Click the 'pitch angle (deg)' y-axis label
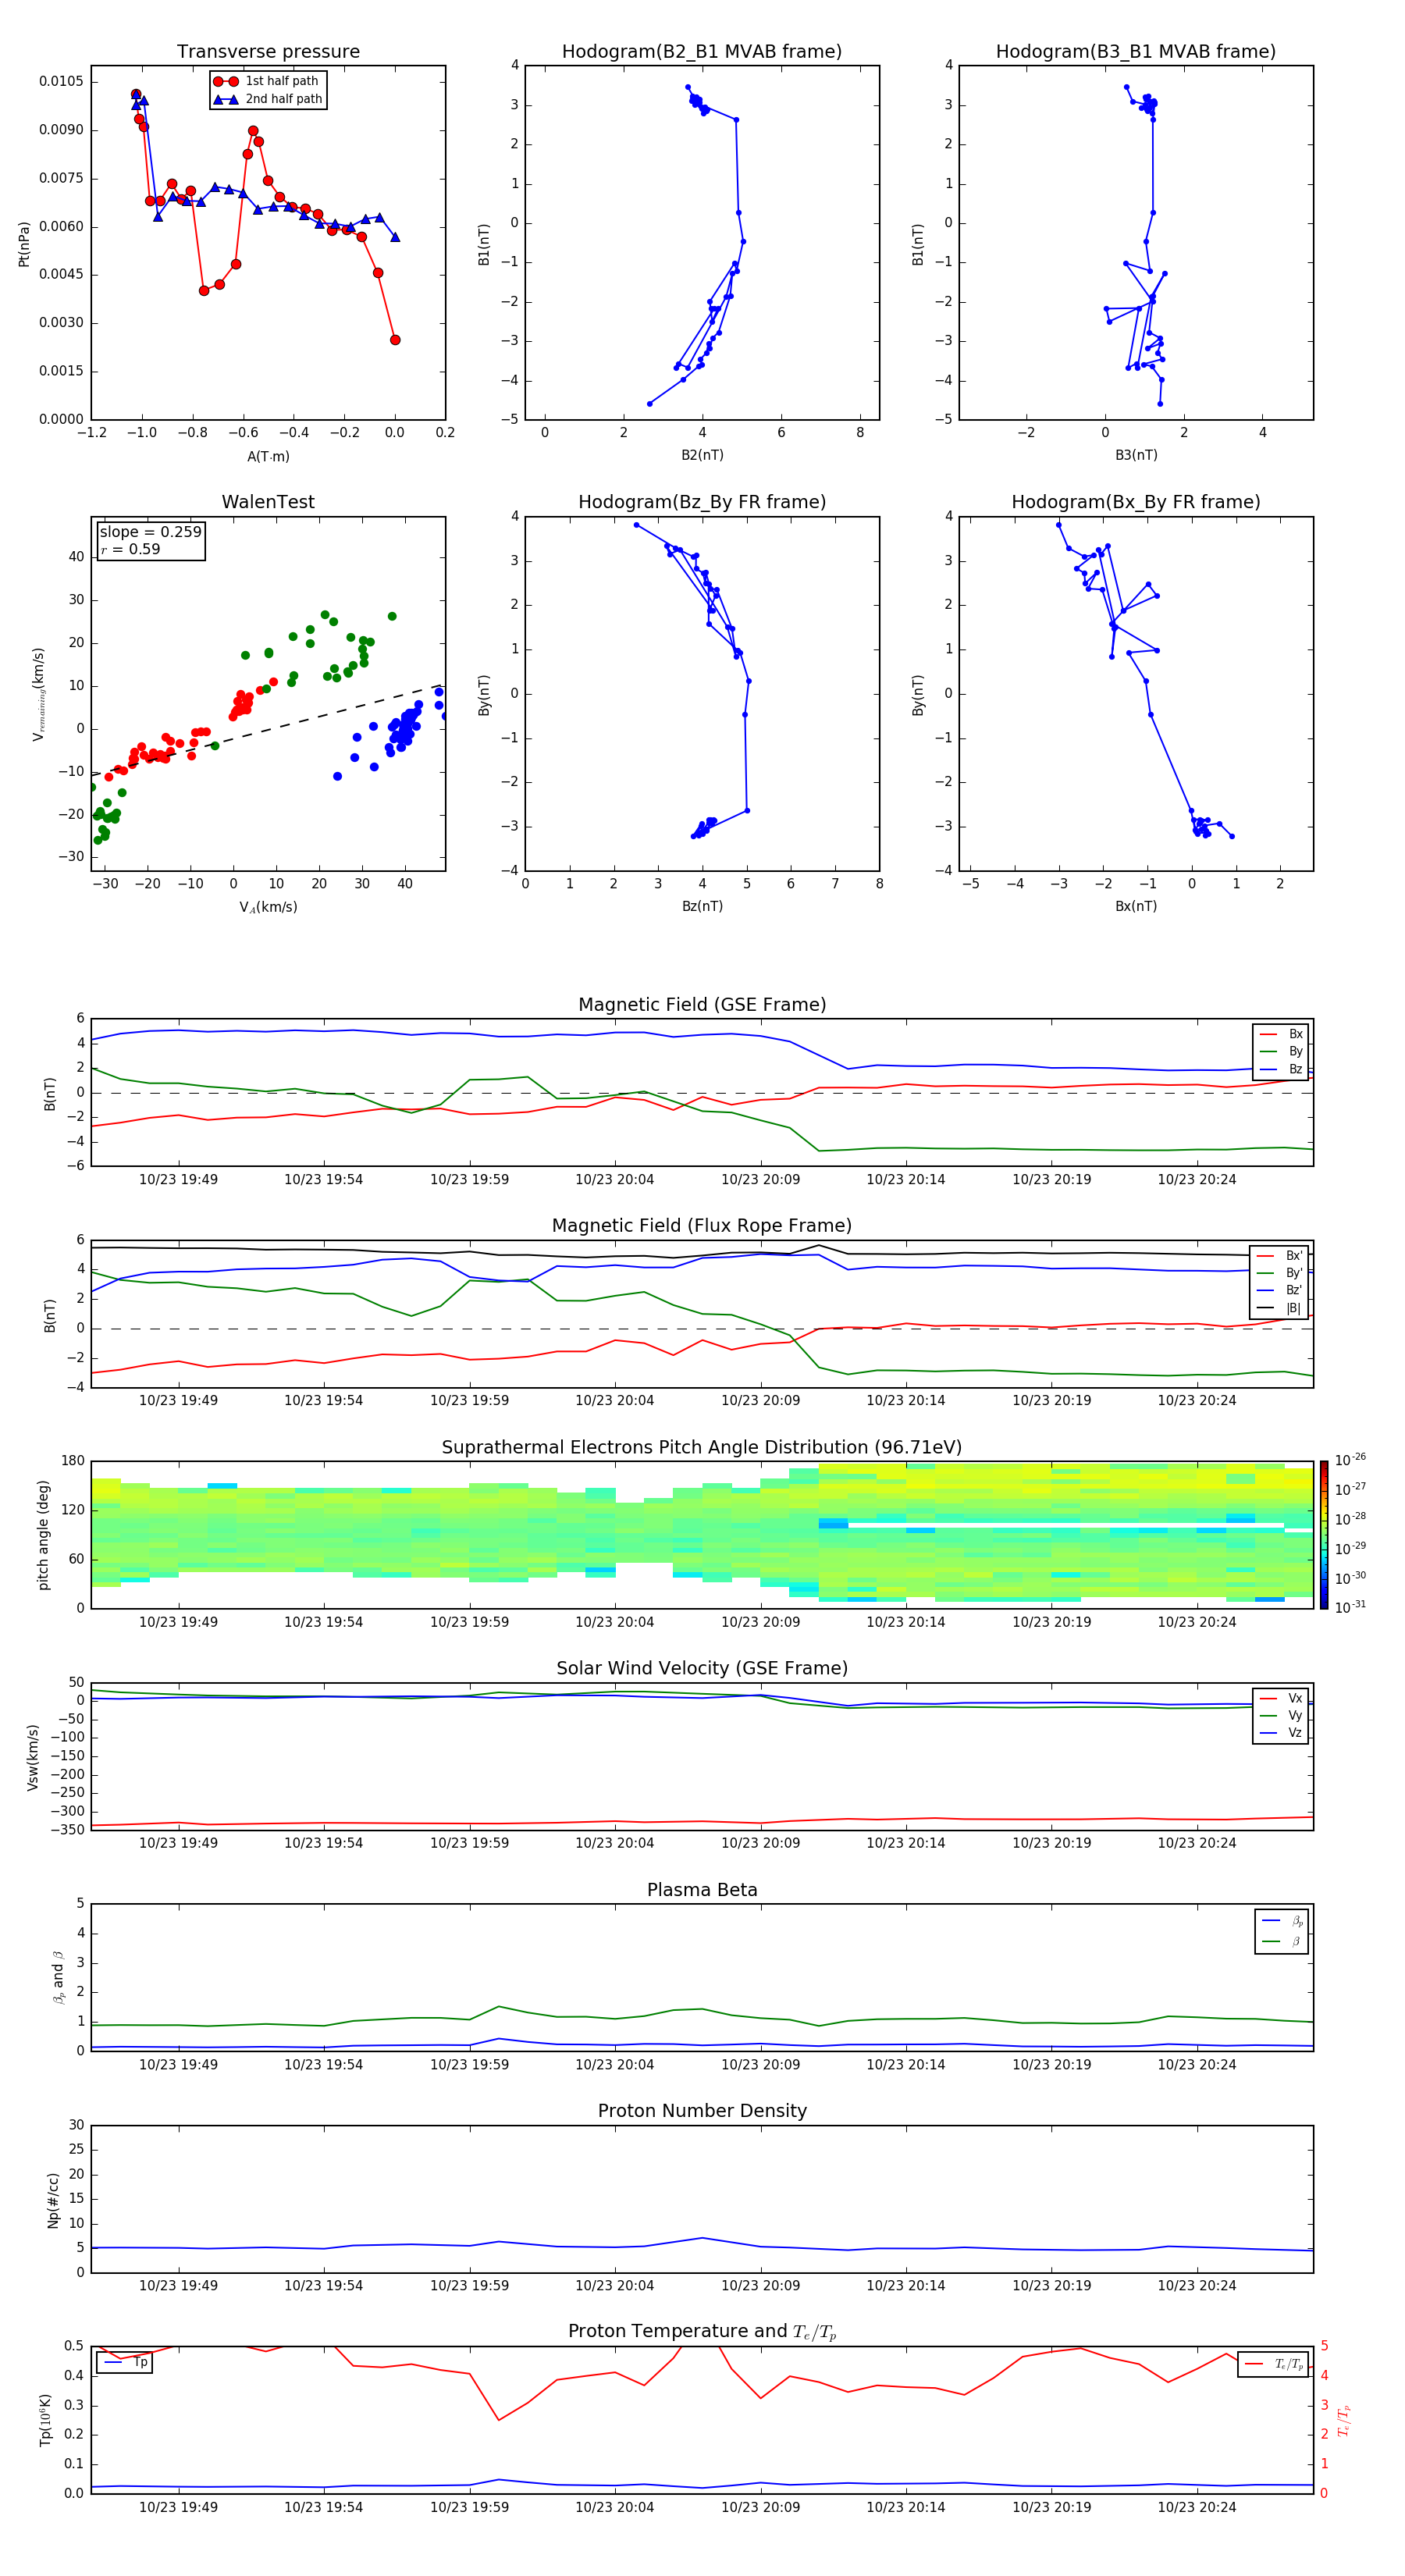This screenshot has width=1405, height=2576. tap(43, 1535)
